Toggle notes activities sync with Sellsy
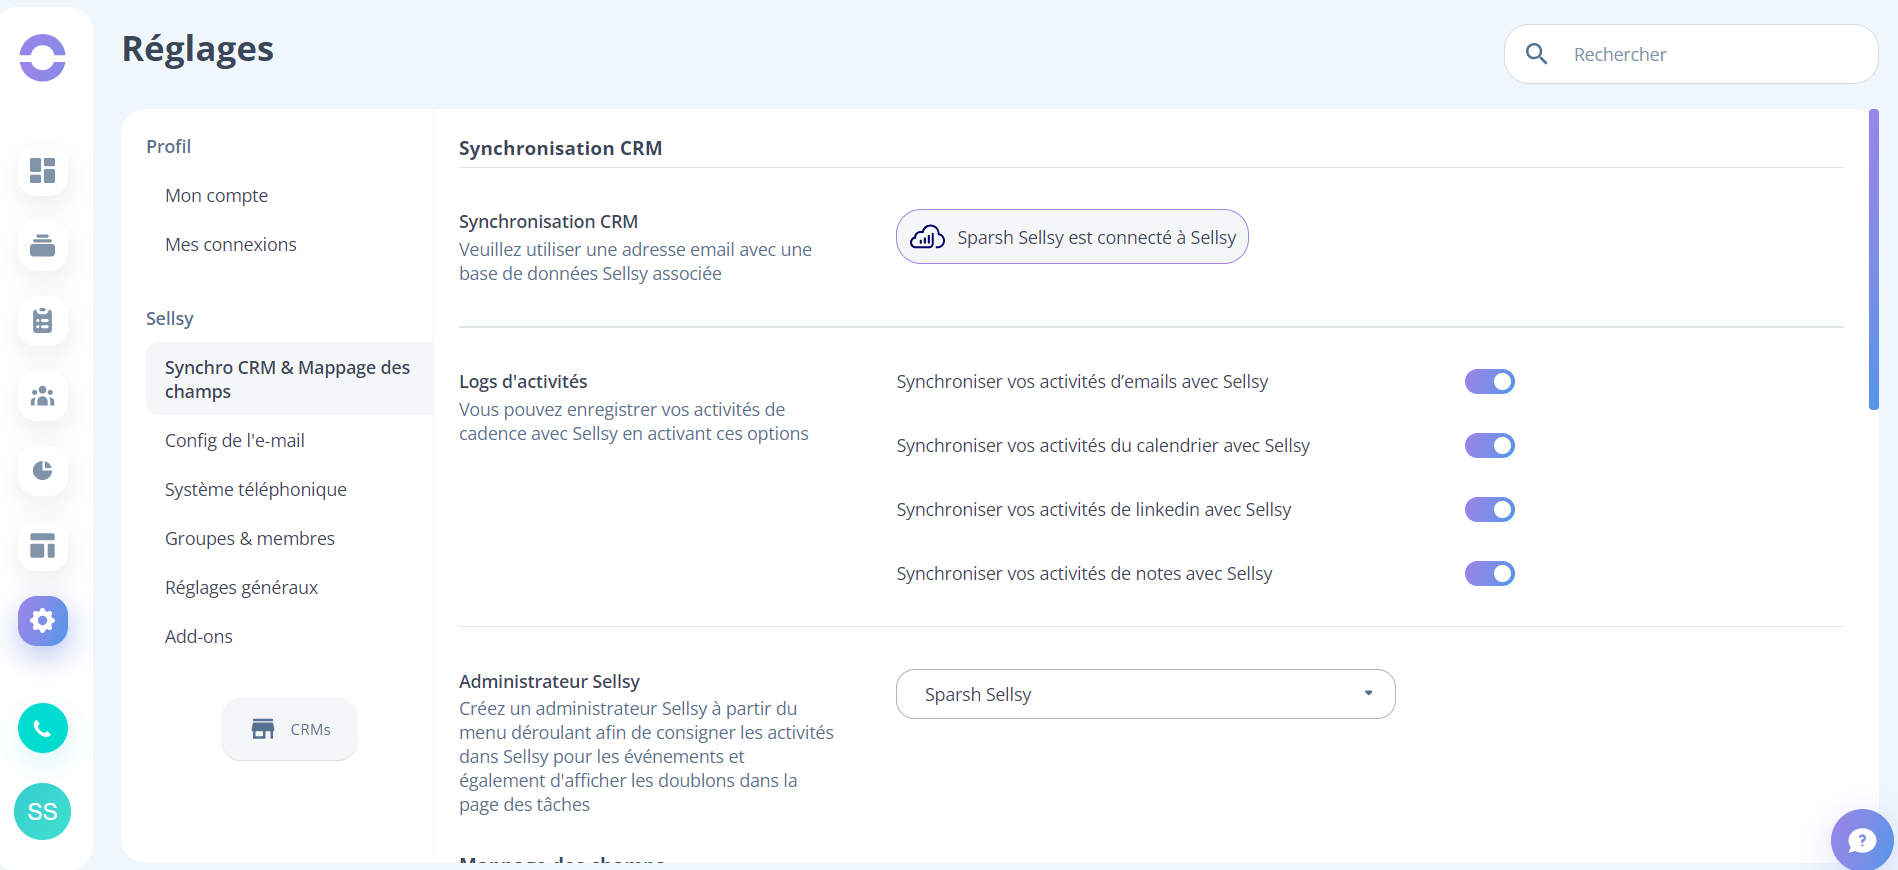1898x870 pixels. [1490, 573]
